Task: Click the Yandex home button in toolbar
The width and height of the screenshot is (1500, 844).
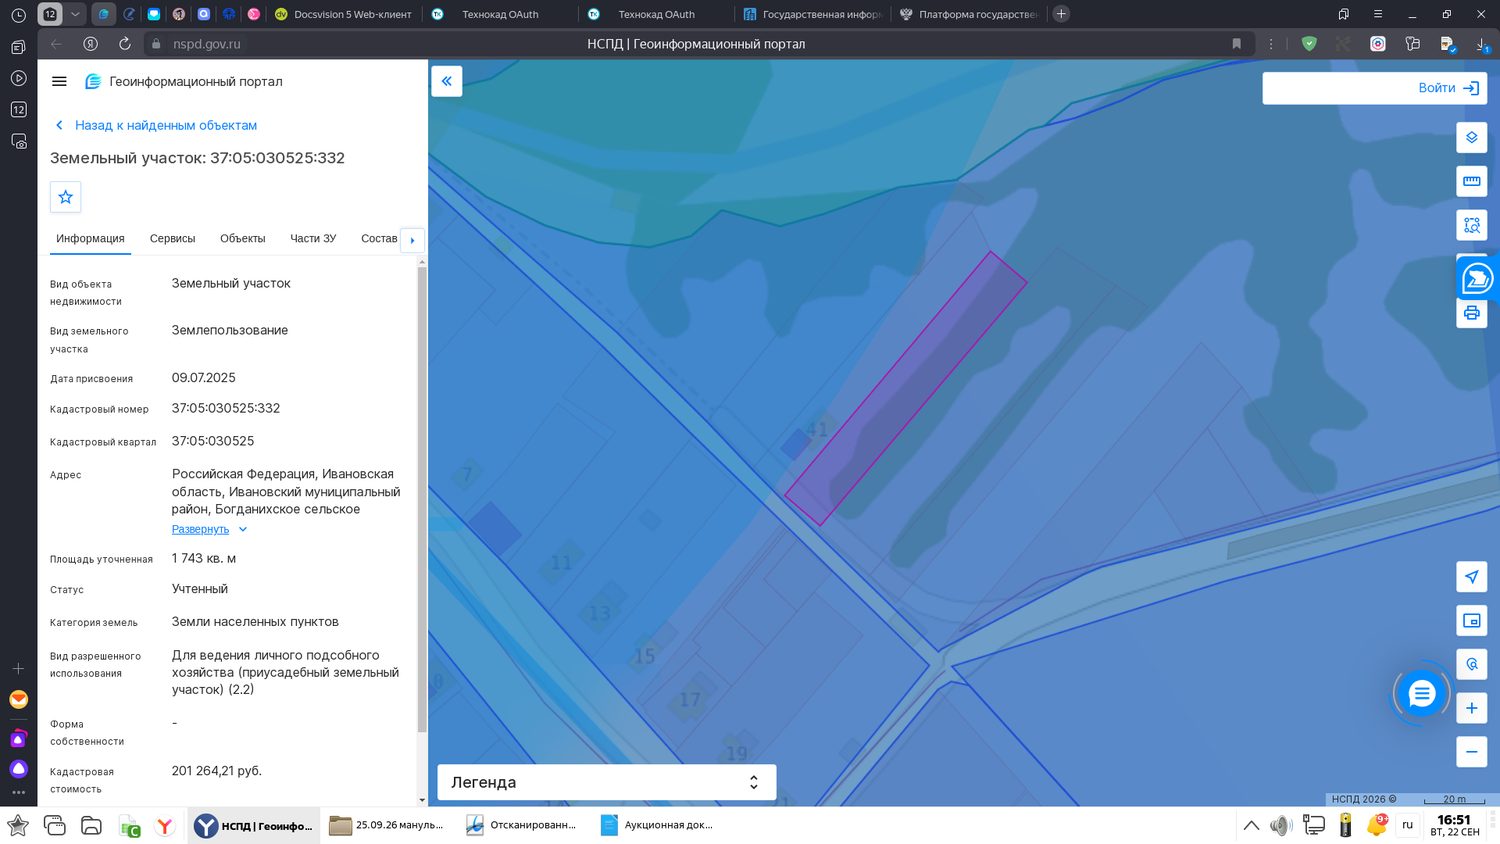Action: [x=90, y=44]
